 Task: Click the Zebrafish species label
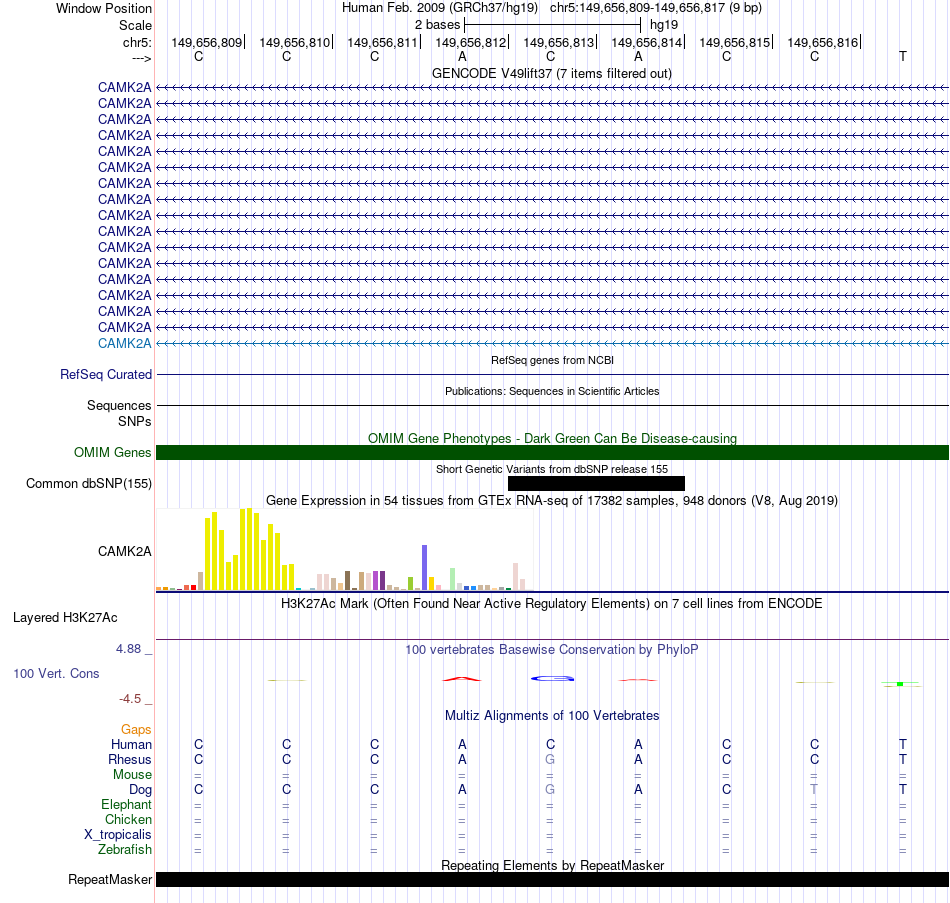125,850
